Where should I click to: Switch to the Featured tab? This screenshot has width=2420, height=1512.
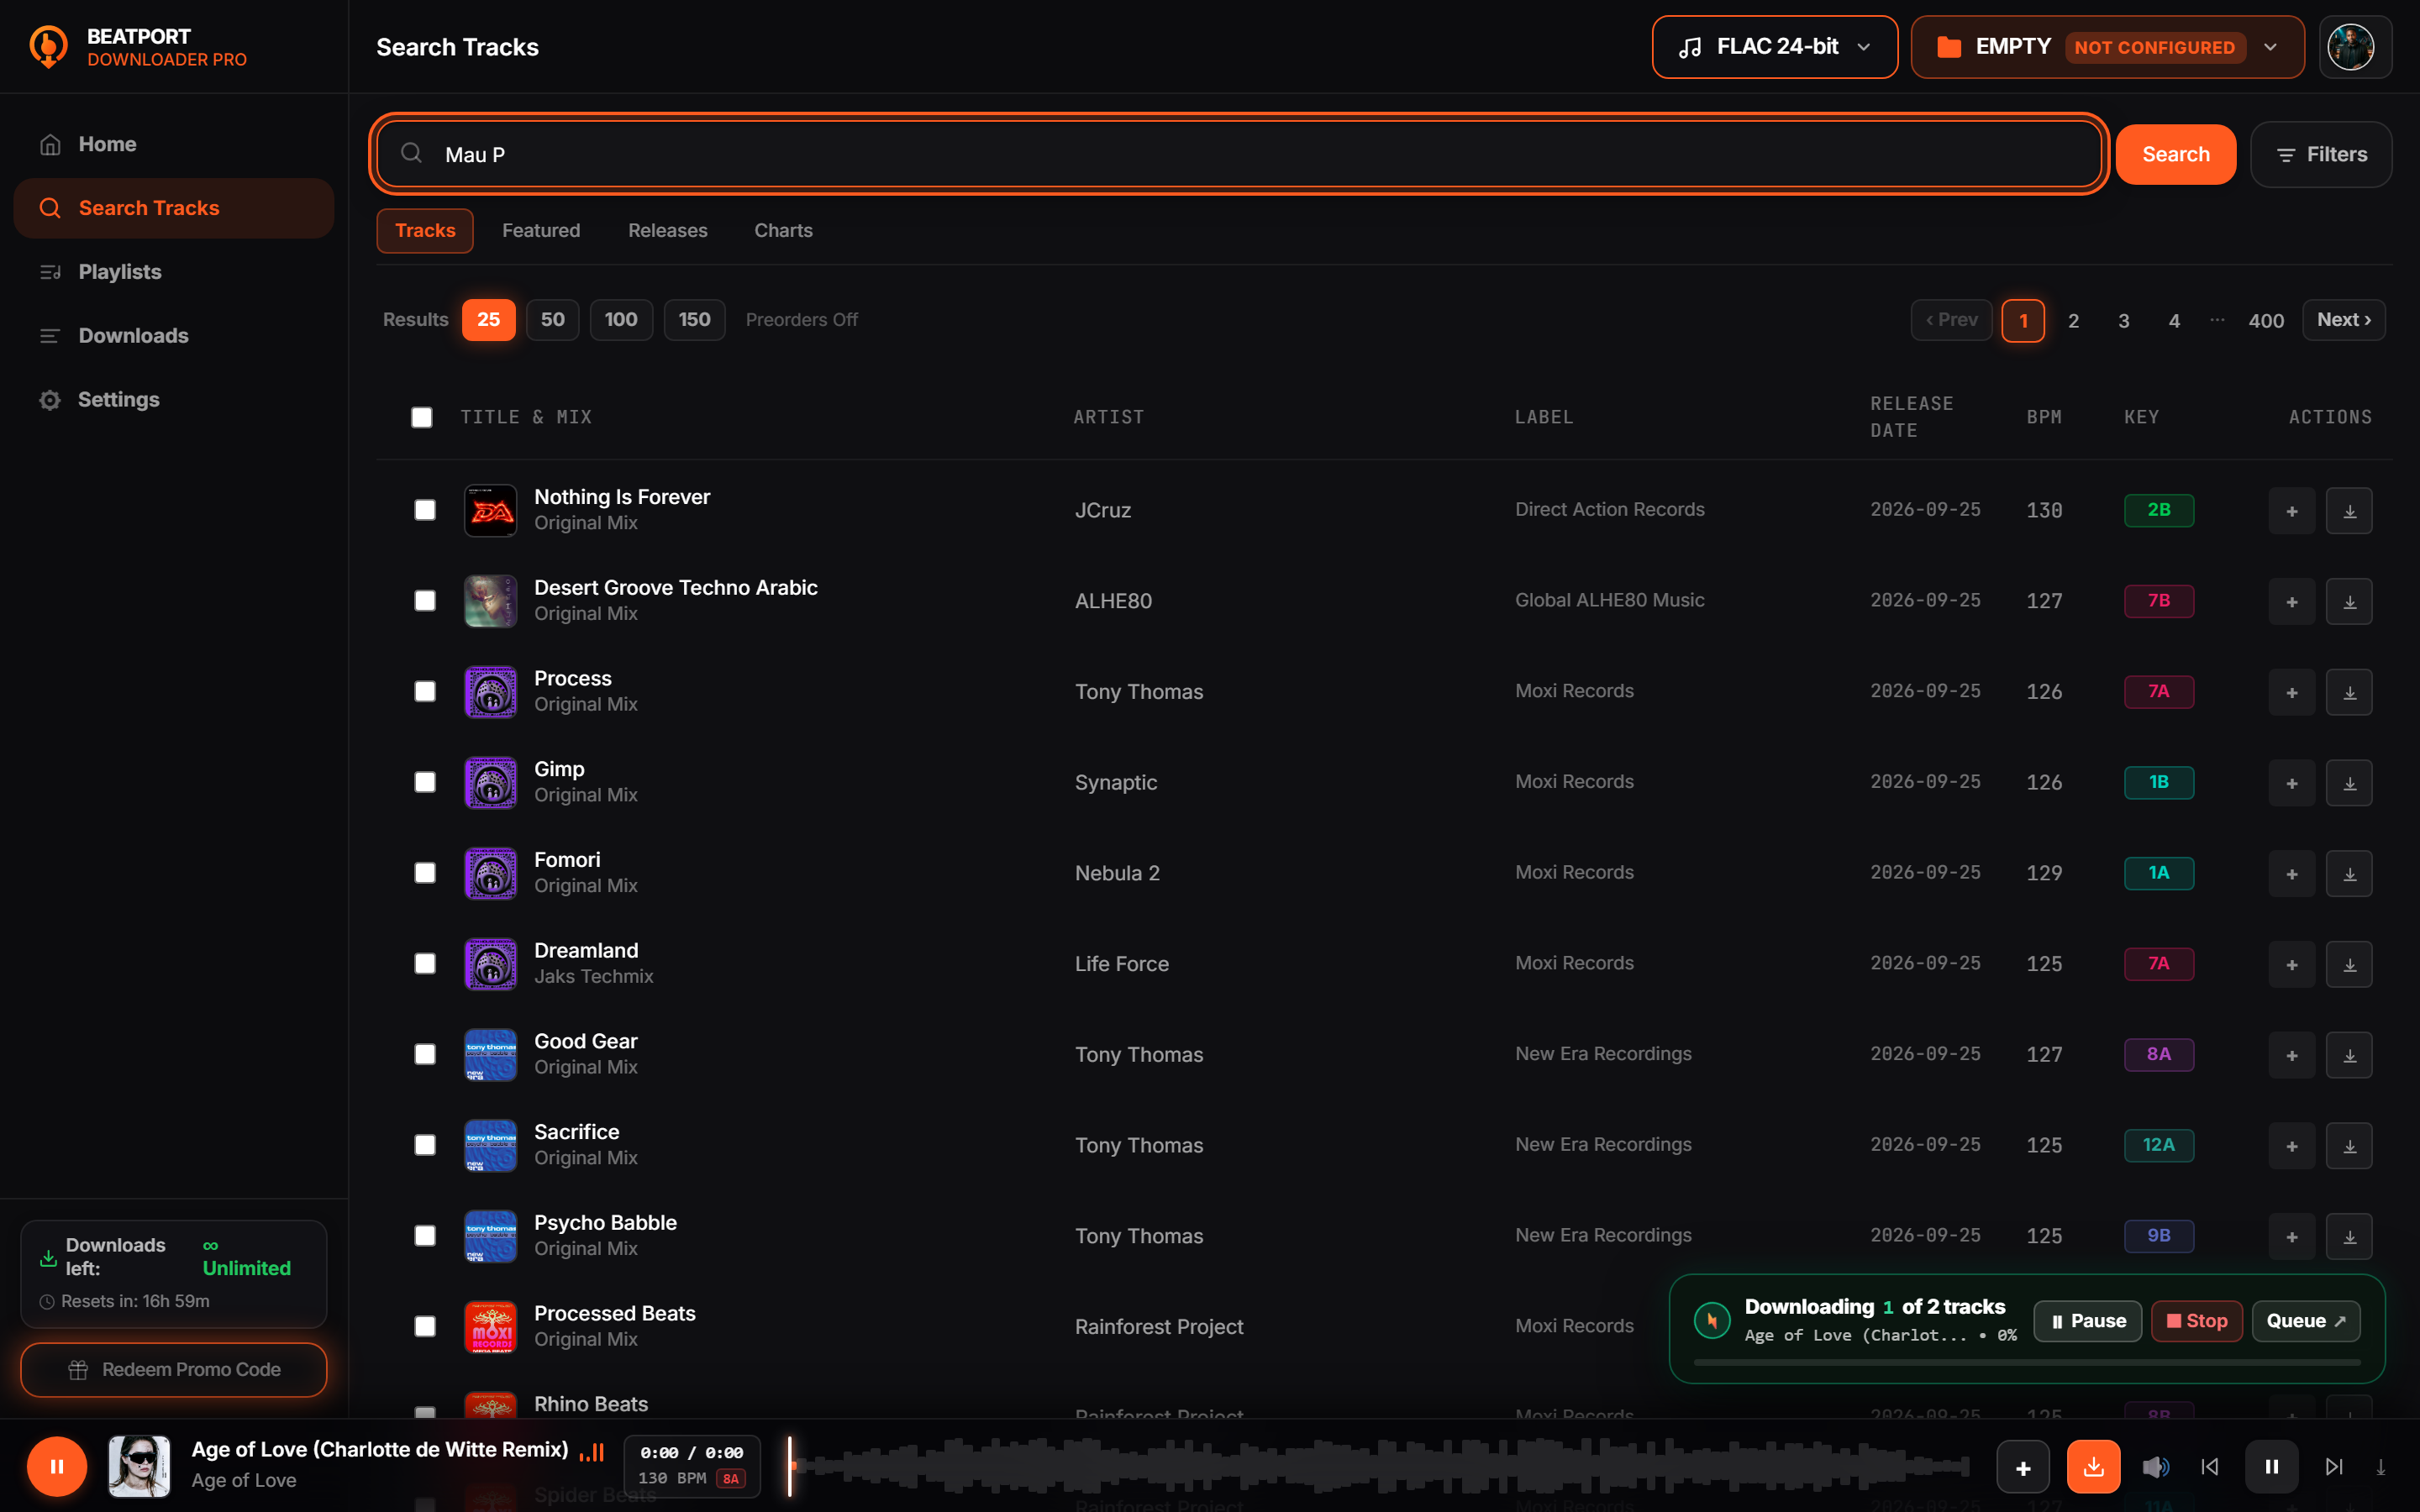[x=541, y=231]
